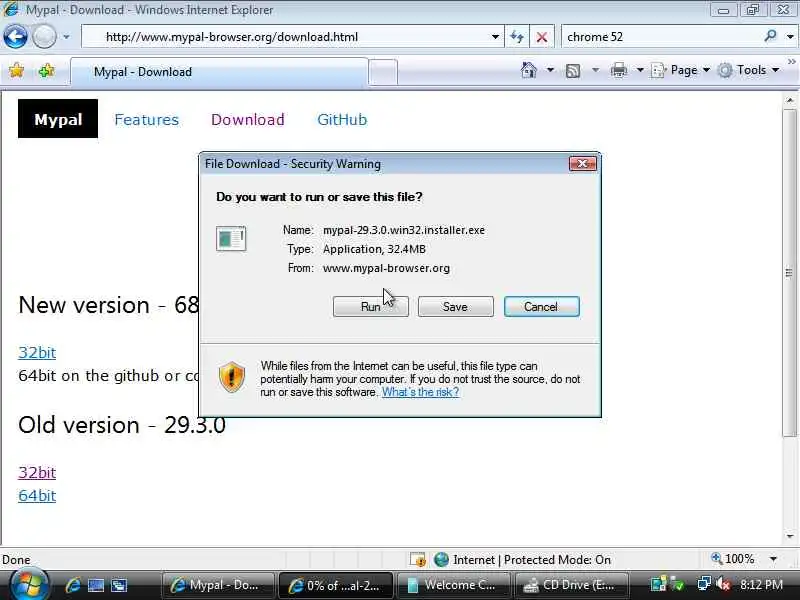Switch to Mypal - Do... taskbar button
This screenshot has height=600, width=800.
(218, 585)
